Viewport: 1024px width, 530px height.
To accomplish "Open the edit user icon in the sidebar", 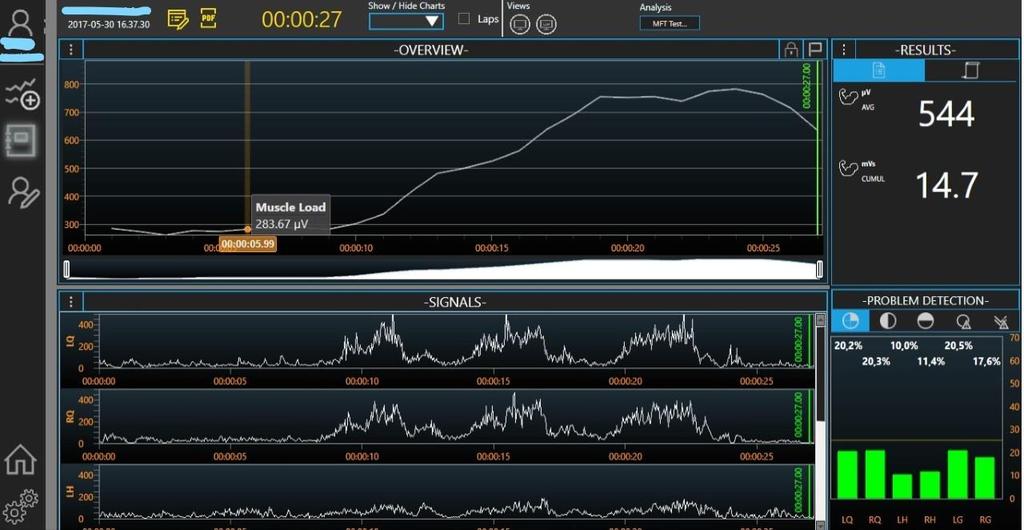I will click(x=24, y=192).
